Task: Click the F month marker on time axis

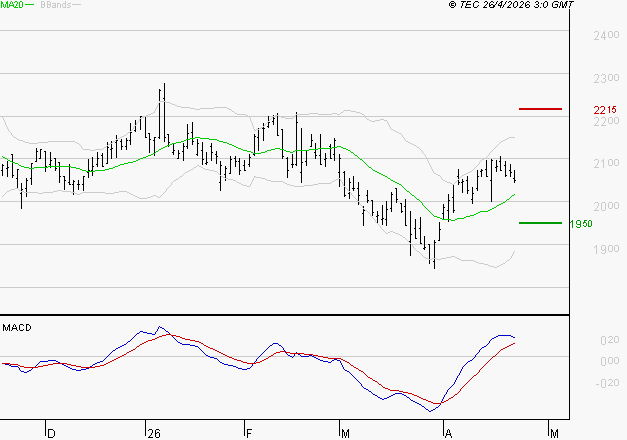Action: 249,434
